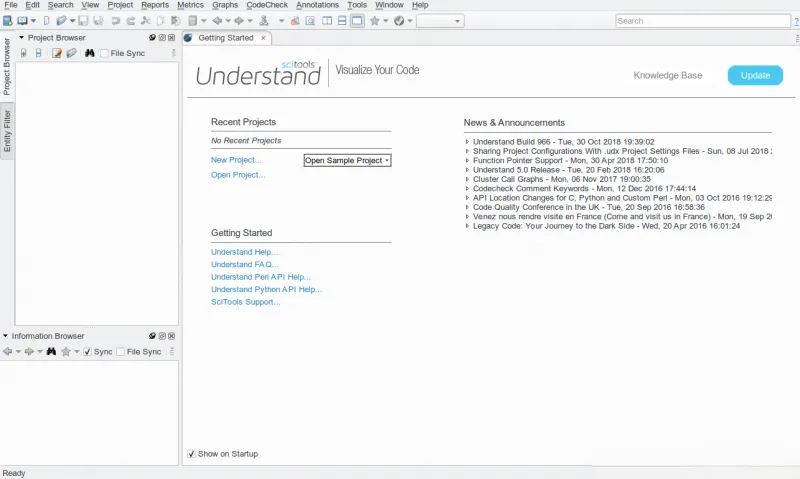Click the Analyze project icon
800x479 pixels.
264,21
